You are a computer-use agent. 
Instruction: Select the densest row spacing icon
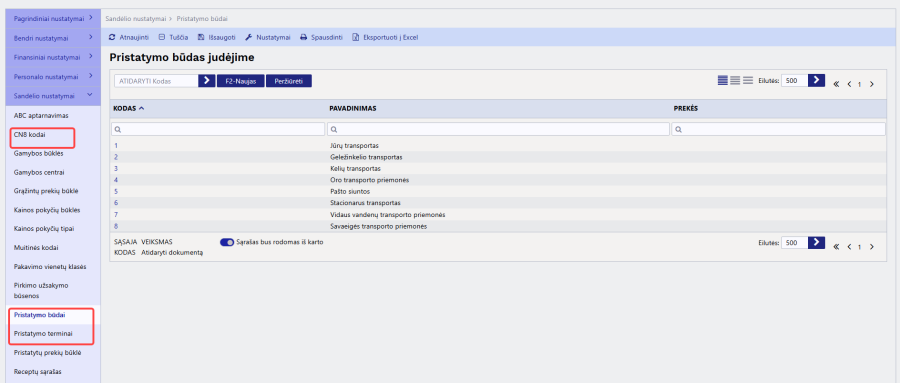(x=723, y=81)
